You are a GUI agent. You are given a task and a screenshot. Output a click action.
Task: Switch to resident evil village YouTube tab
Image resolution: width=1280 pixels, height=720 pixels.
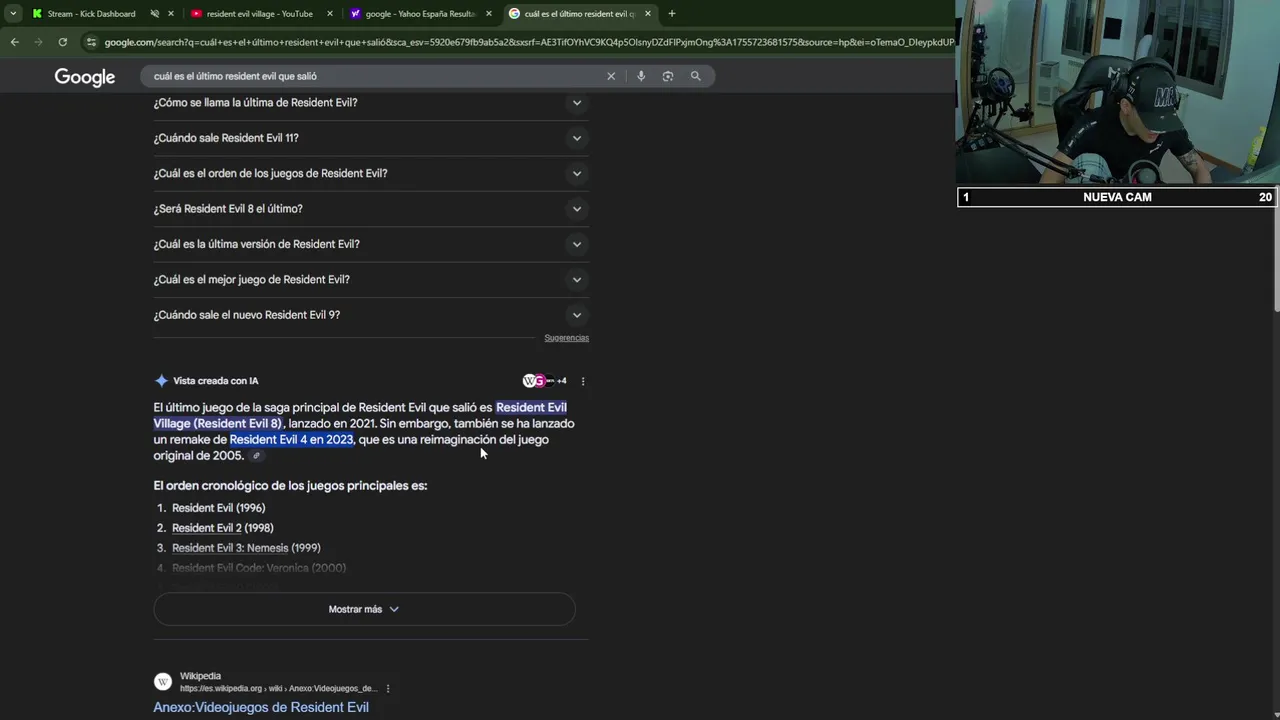click(260, 14)
